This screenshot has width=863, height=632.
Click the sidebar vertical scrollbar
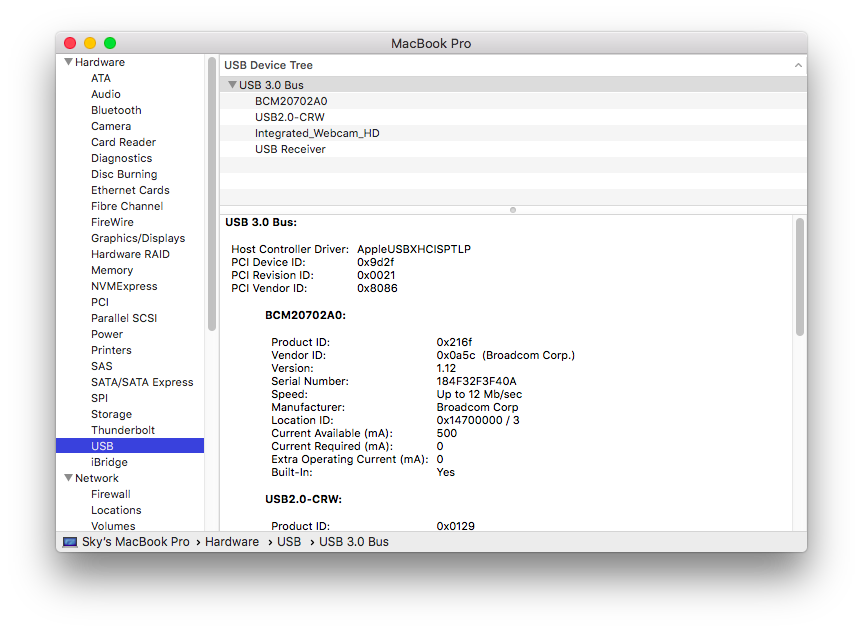(x=212, y=194)
